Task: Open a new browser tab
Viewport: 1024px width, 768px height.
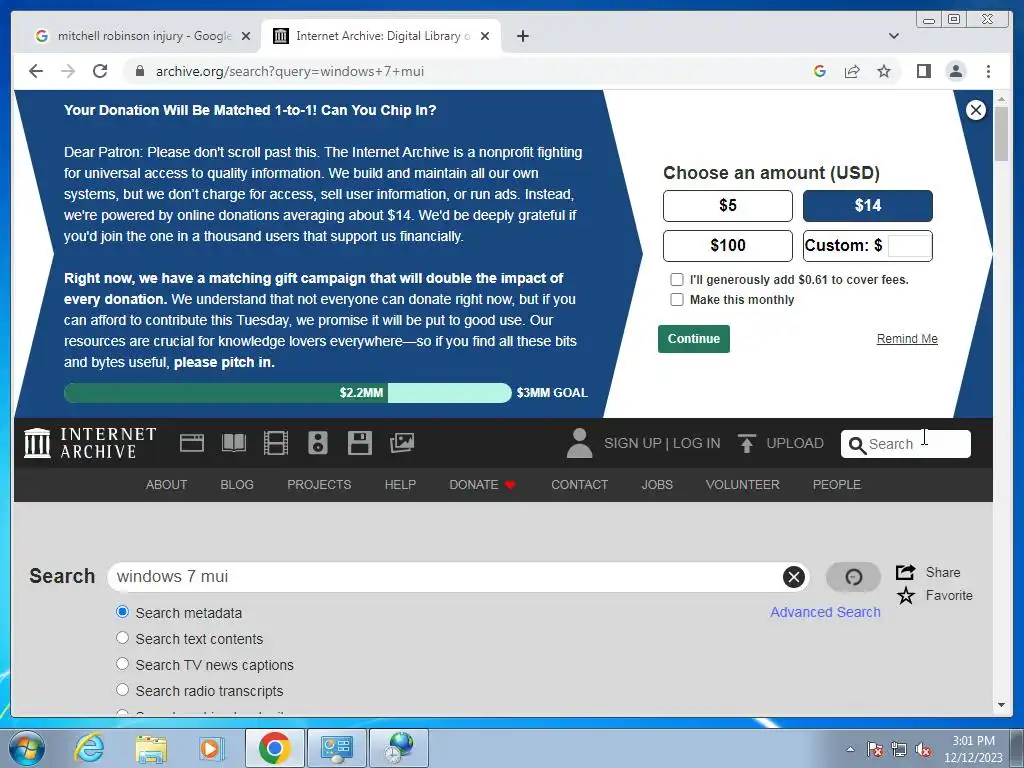Action: [522, 36]
